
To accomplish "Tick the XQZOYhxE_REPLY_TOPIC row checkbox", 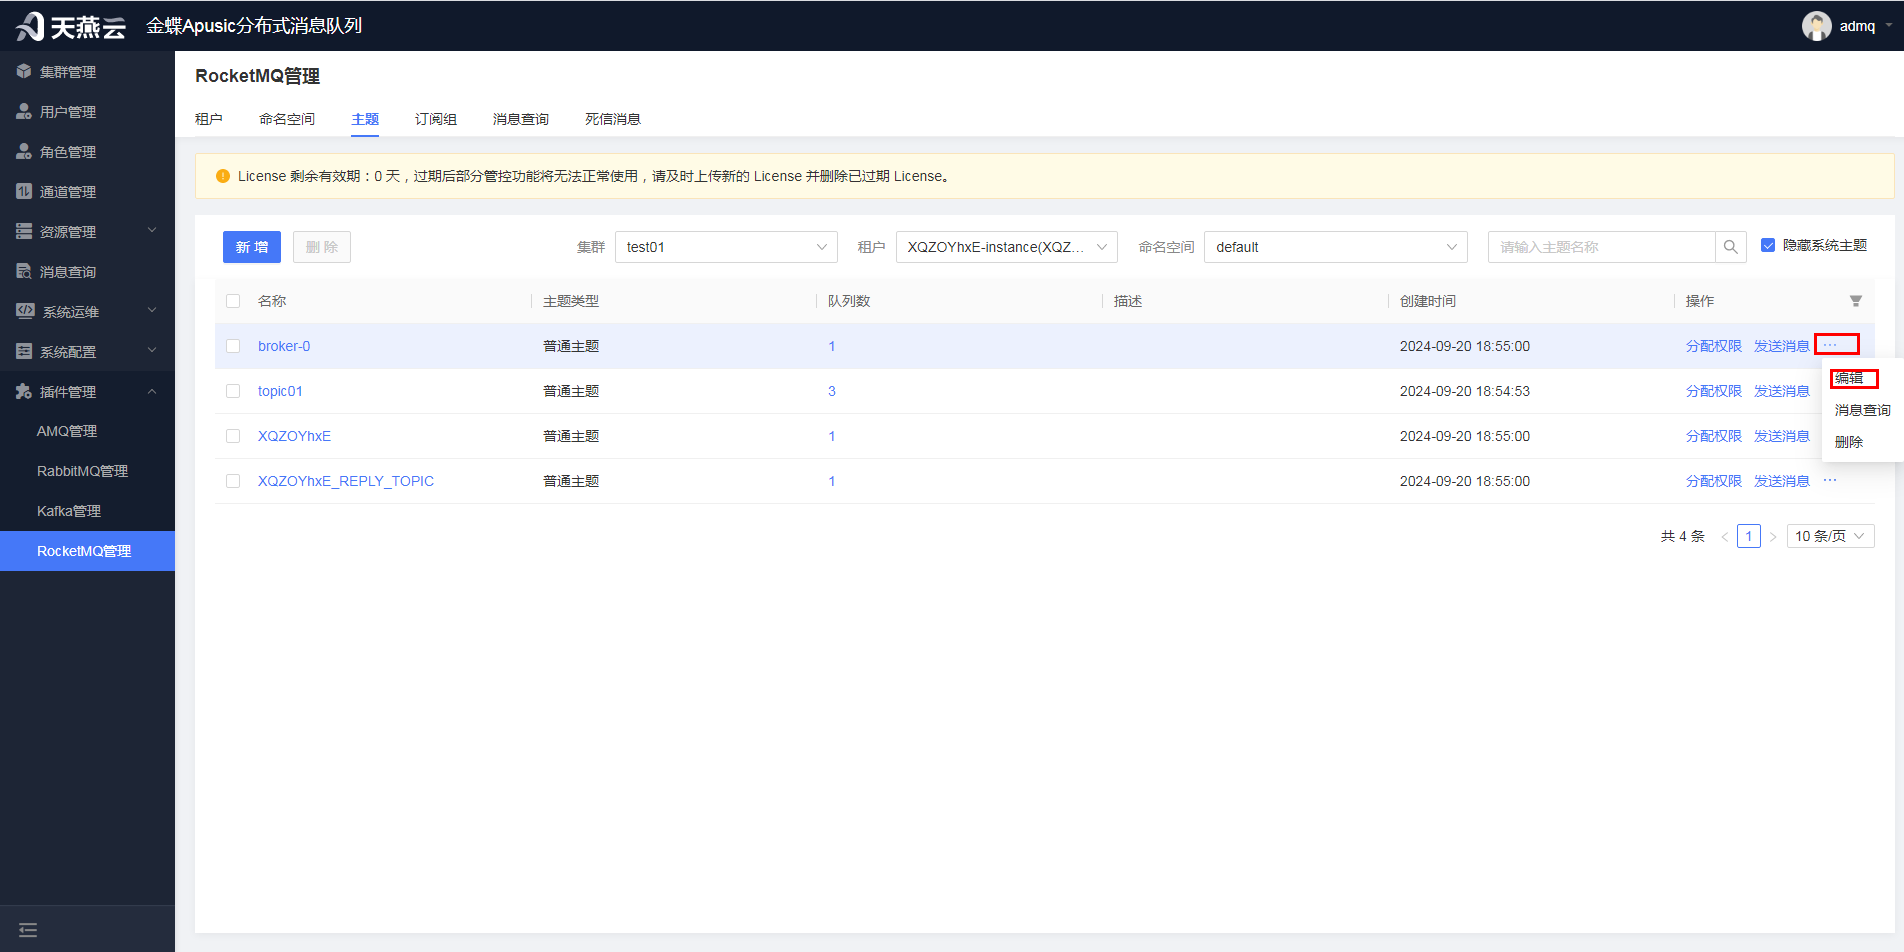I will (x=233, y=481).
